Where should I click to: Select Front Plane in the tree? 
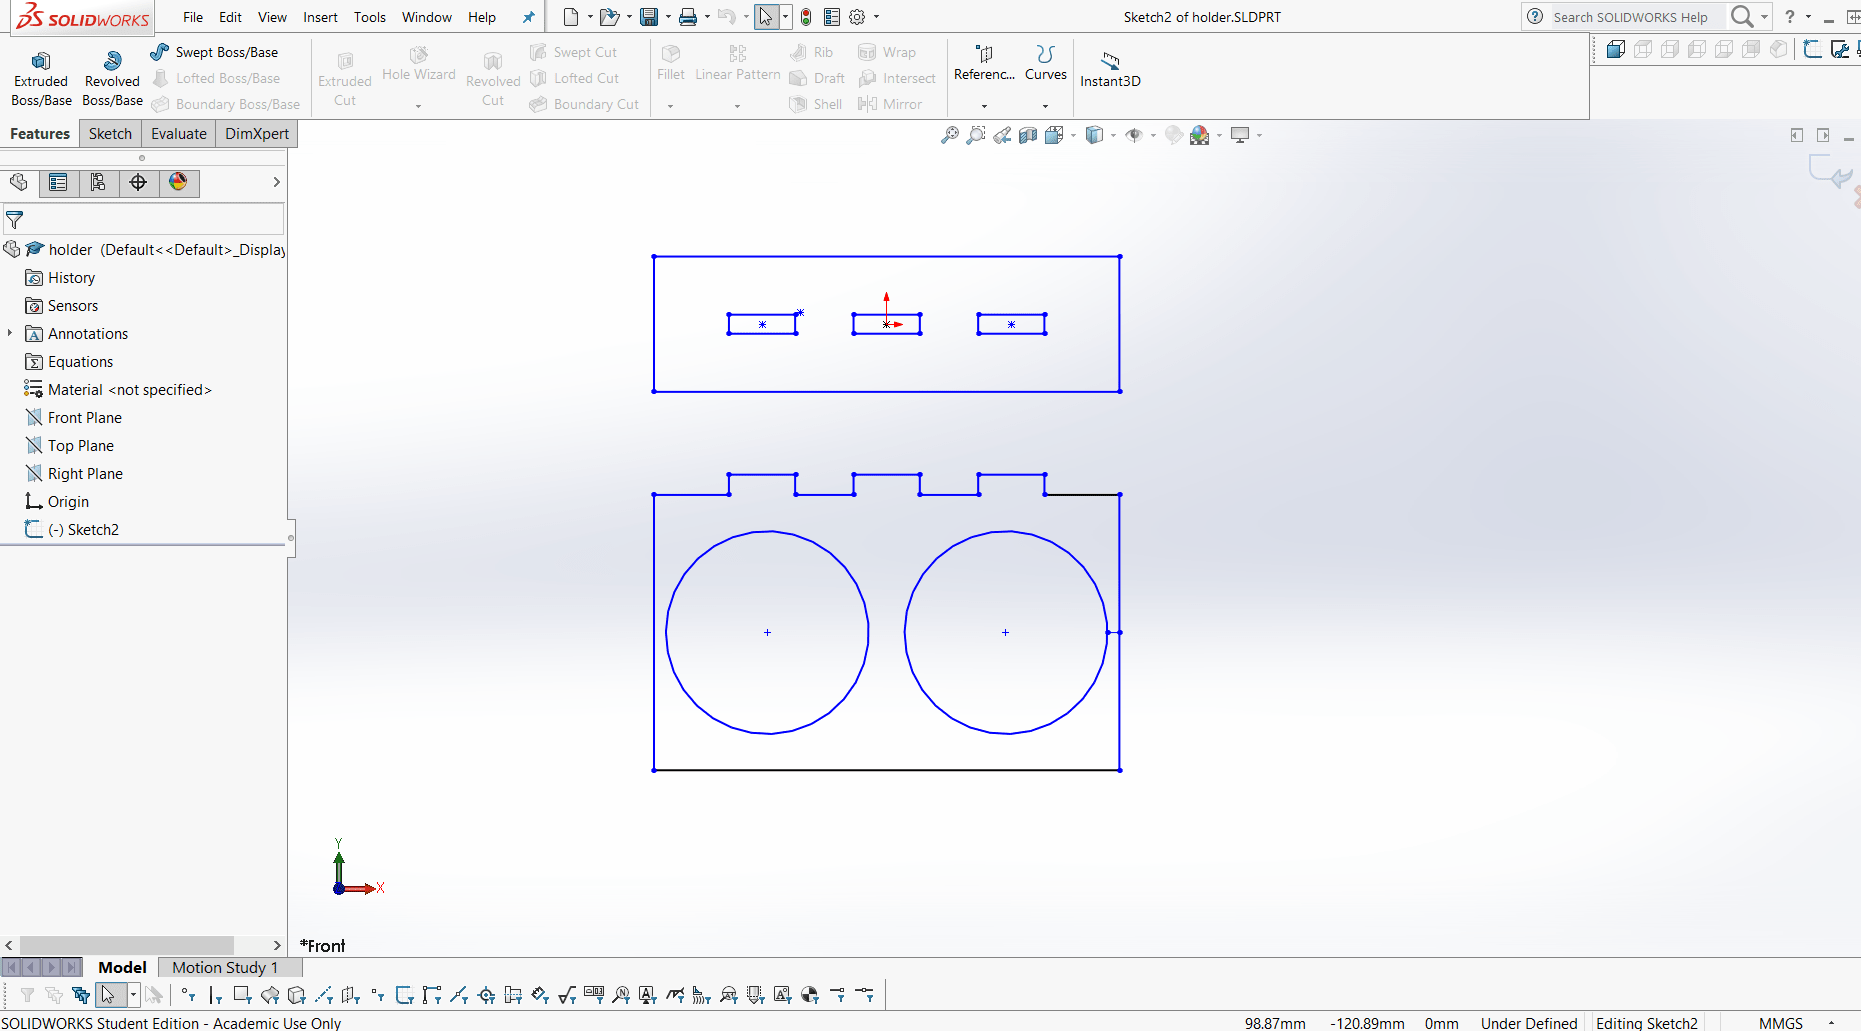pyautogui.click(x=74, y=418)
